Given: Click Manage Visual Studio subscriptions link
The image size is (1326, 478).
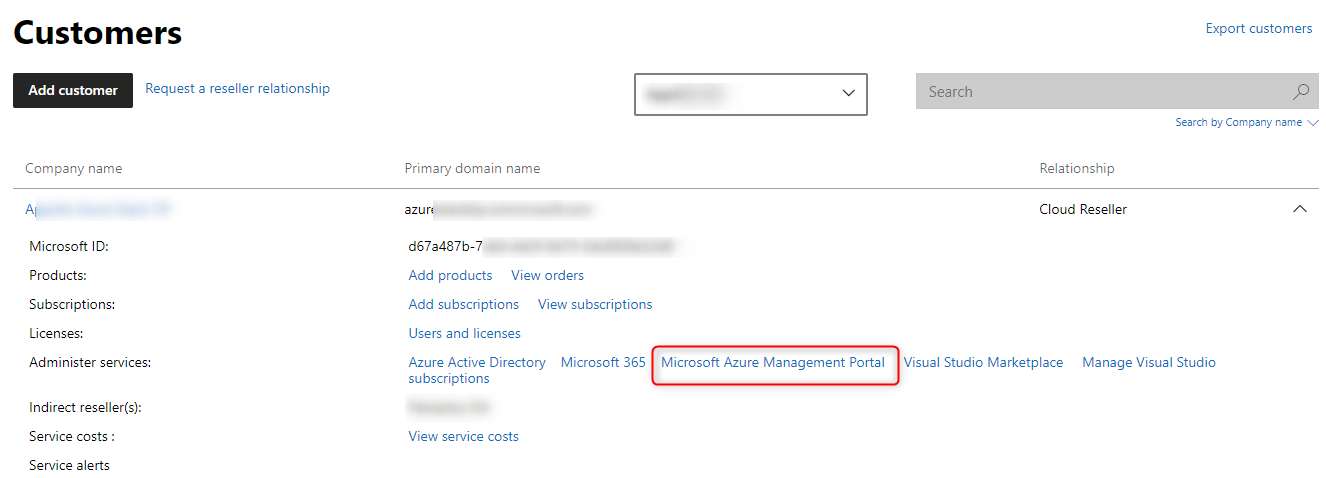Looking at the screenshot, I should [1149, 362].
